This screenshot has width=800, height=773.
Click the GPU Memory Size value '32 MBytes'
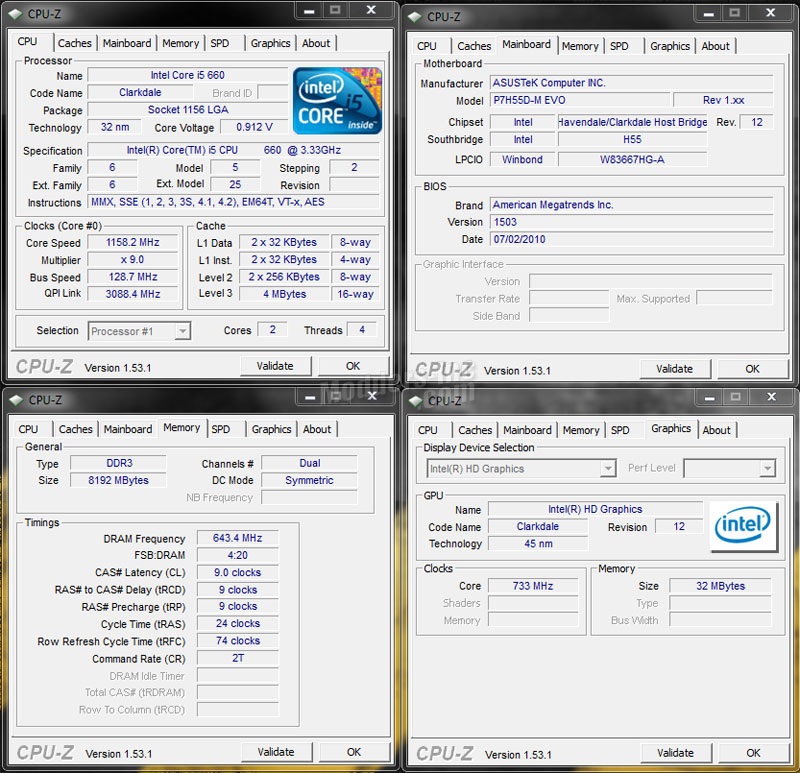point(720,586)
